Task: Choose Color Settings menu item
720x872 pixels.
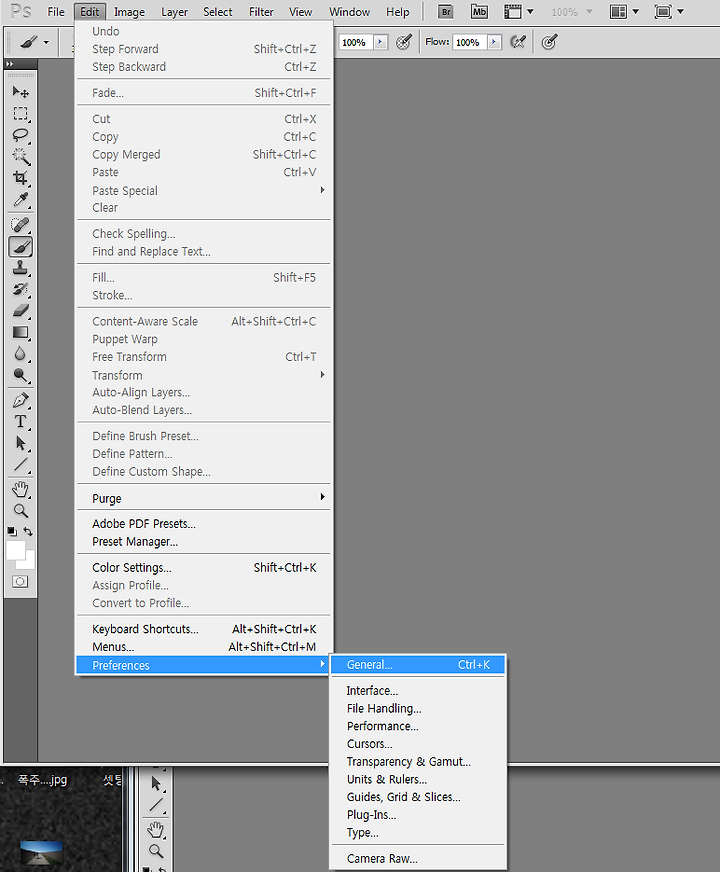Action: click(x=203, y=567)
